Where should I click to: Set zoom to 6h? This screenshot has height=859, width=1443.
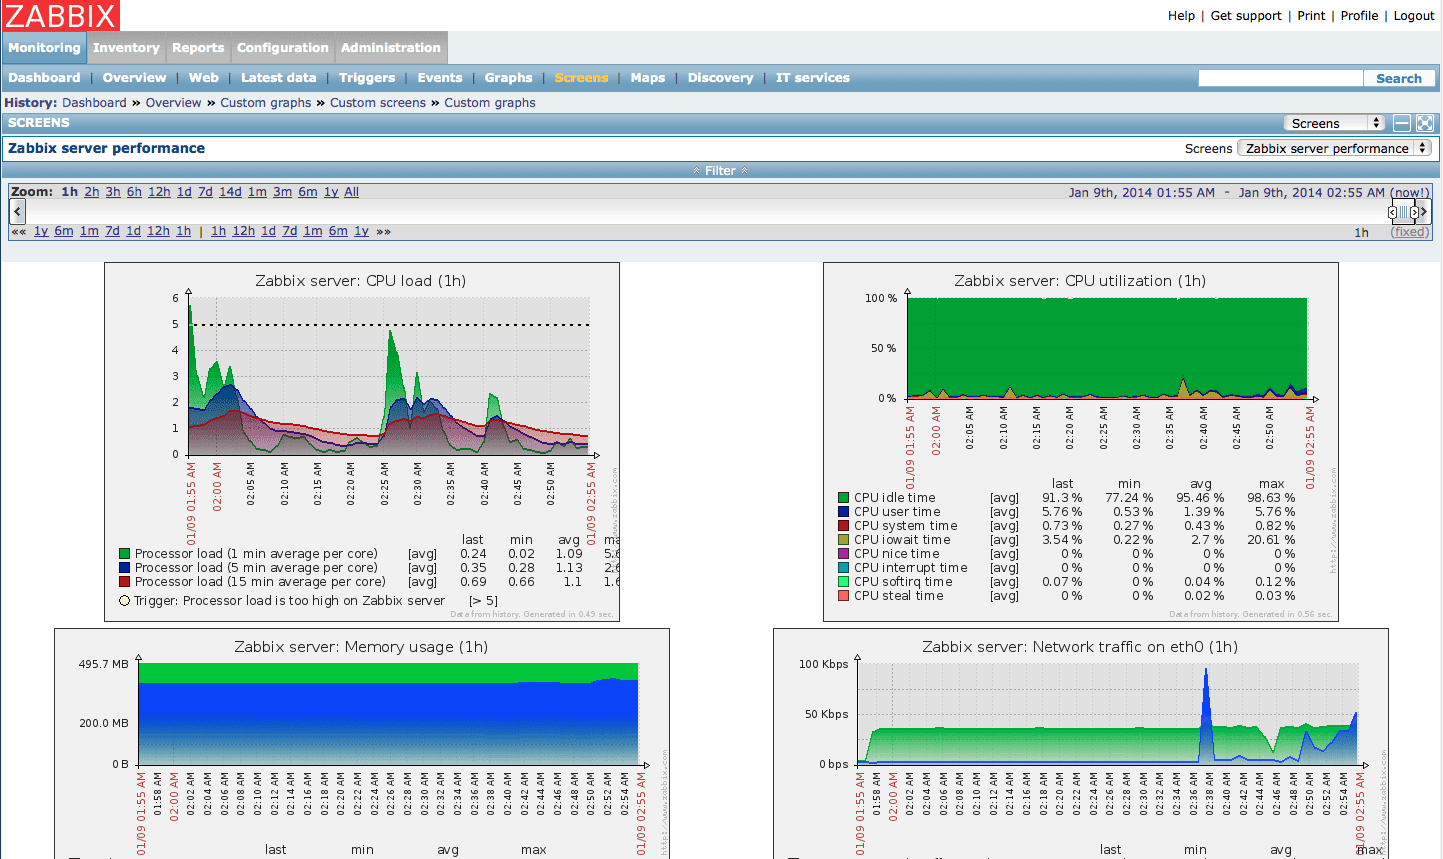pos(134,192)
